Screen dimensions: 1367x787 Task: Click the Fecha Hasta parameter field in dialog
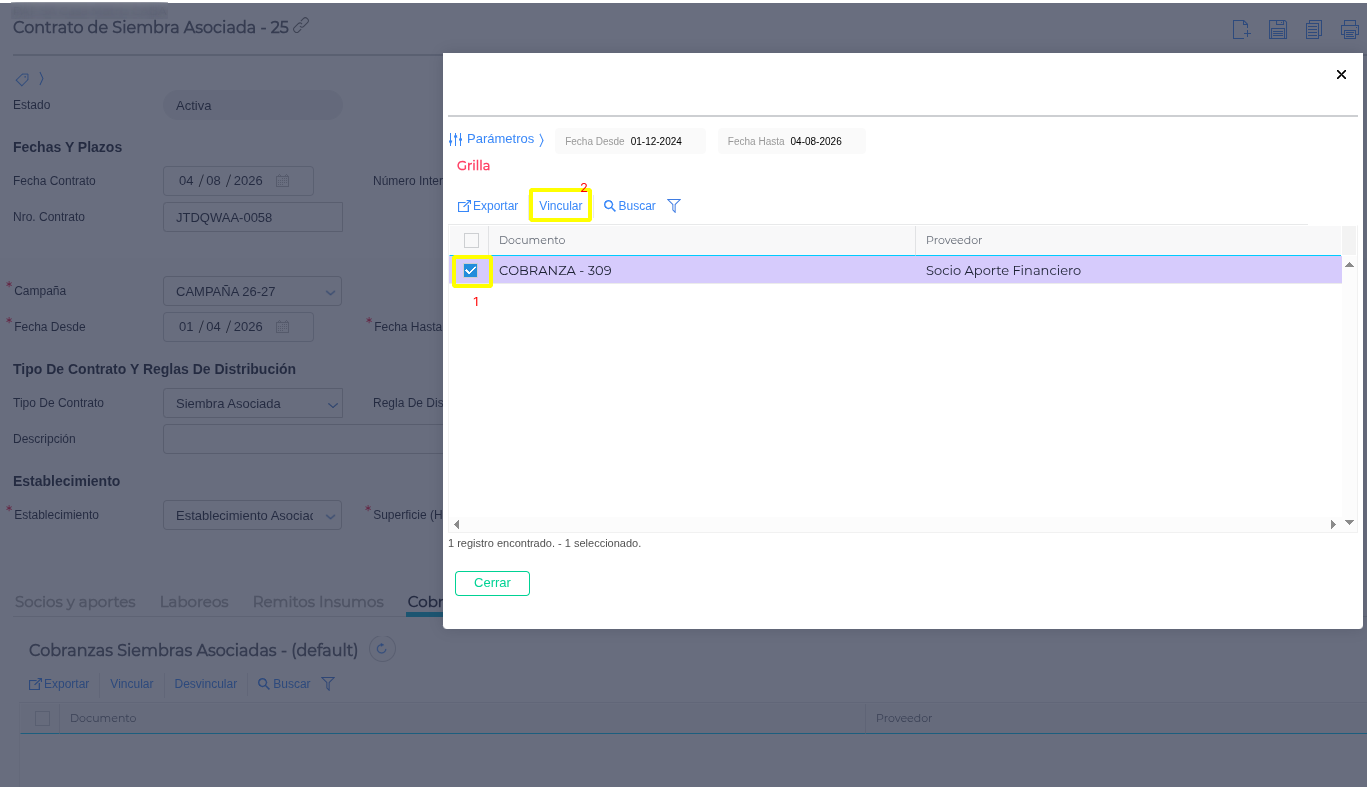point(791,141)
